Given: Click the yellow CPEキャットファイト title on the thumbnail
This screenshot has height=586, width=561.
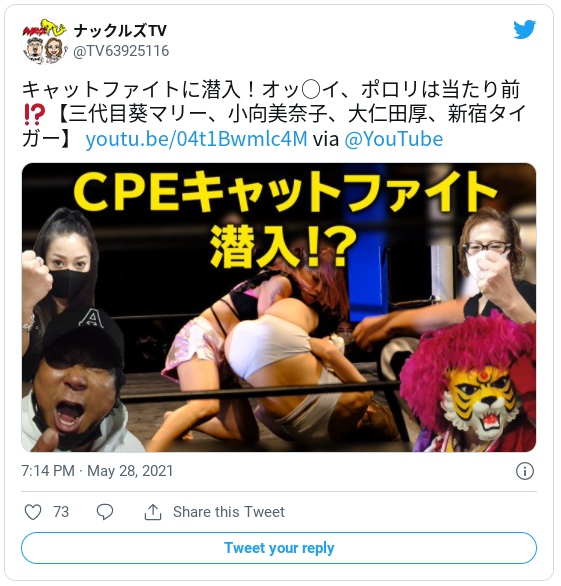Looking at the screenshot, I should click(x=285, y=192).
